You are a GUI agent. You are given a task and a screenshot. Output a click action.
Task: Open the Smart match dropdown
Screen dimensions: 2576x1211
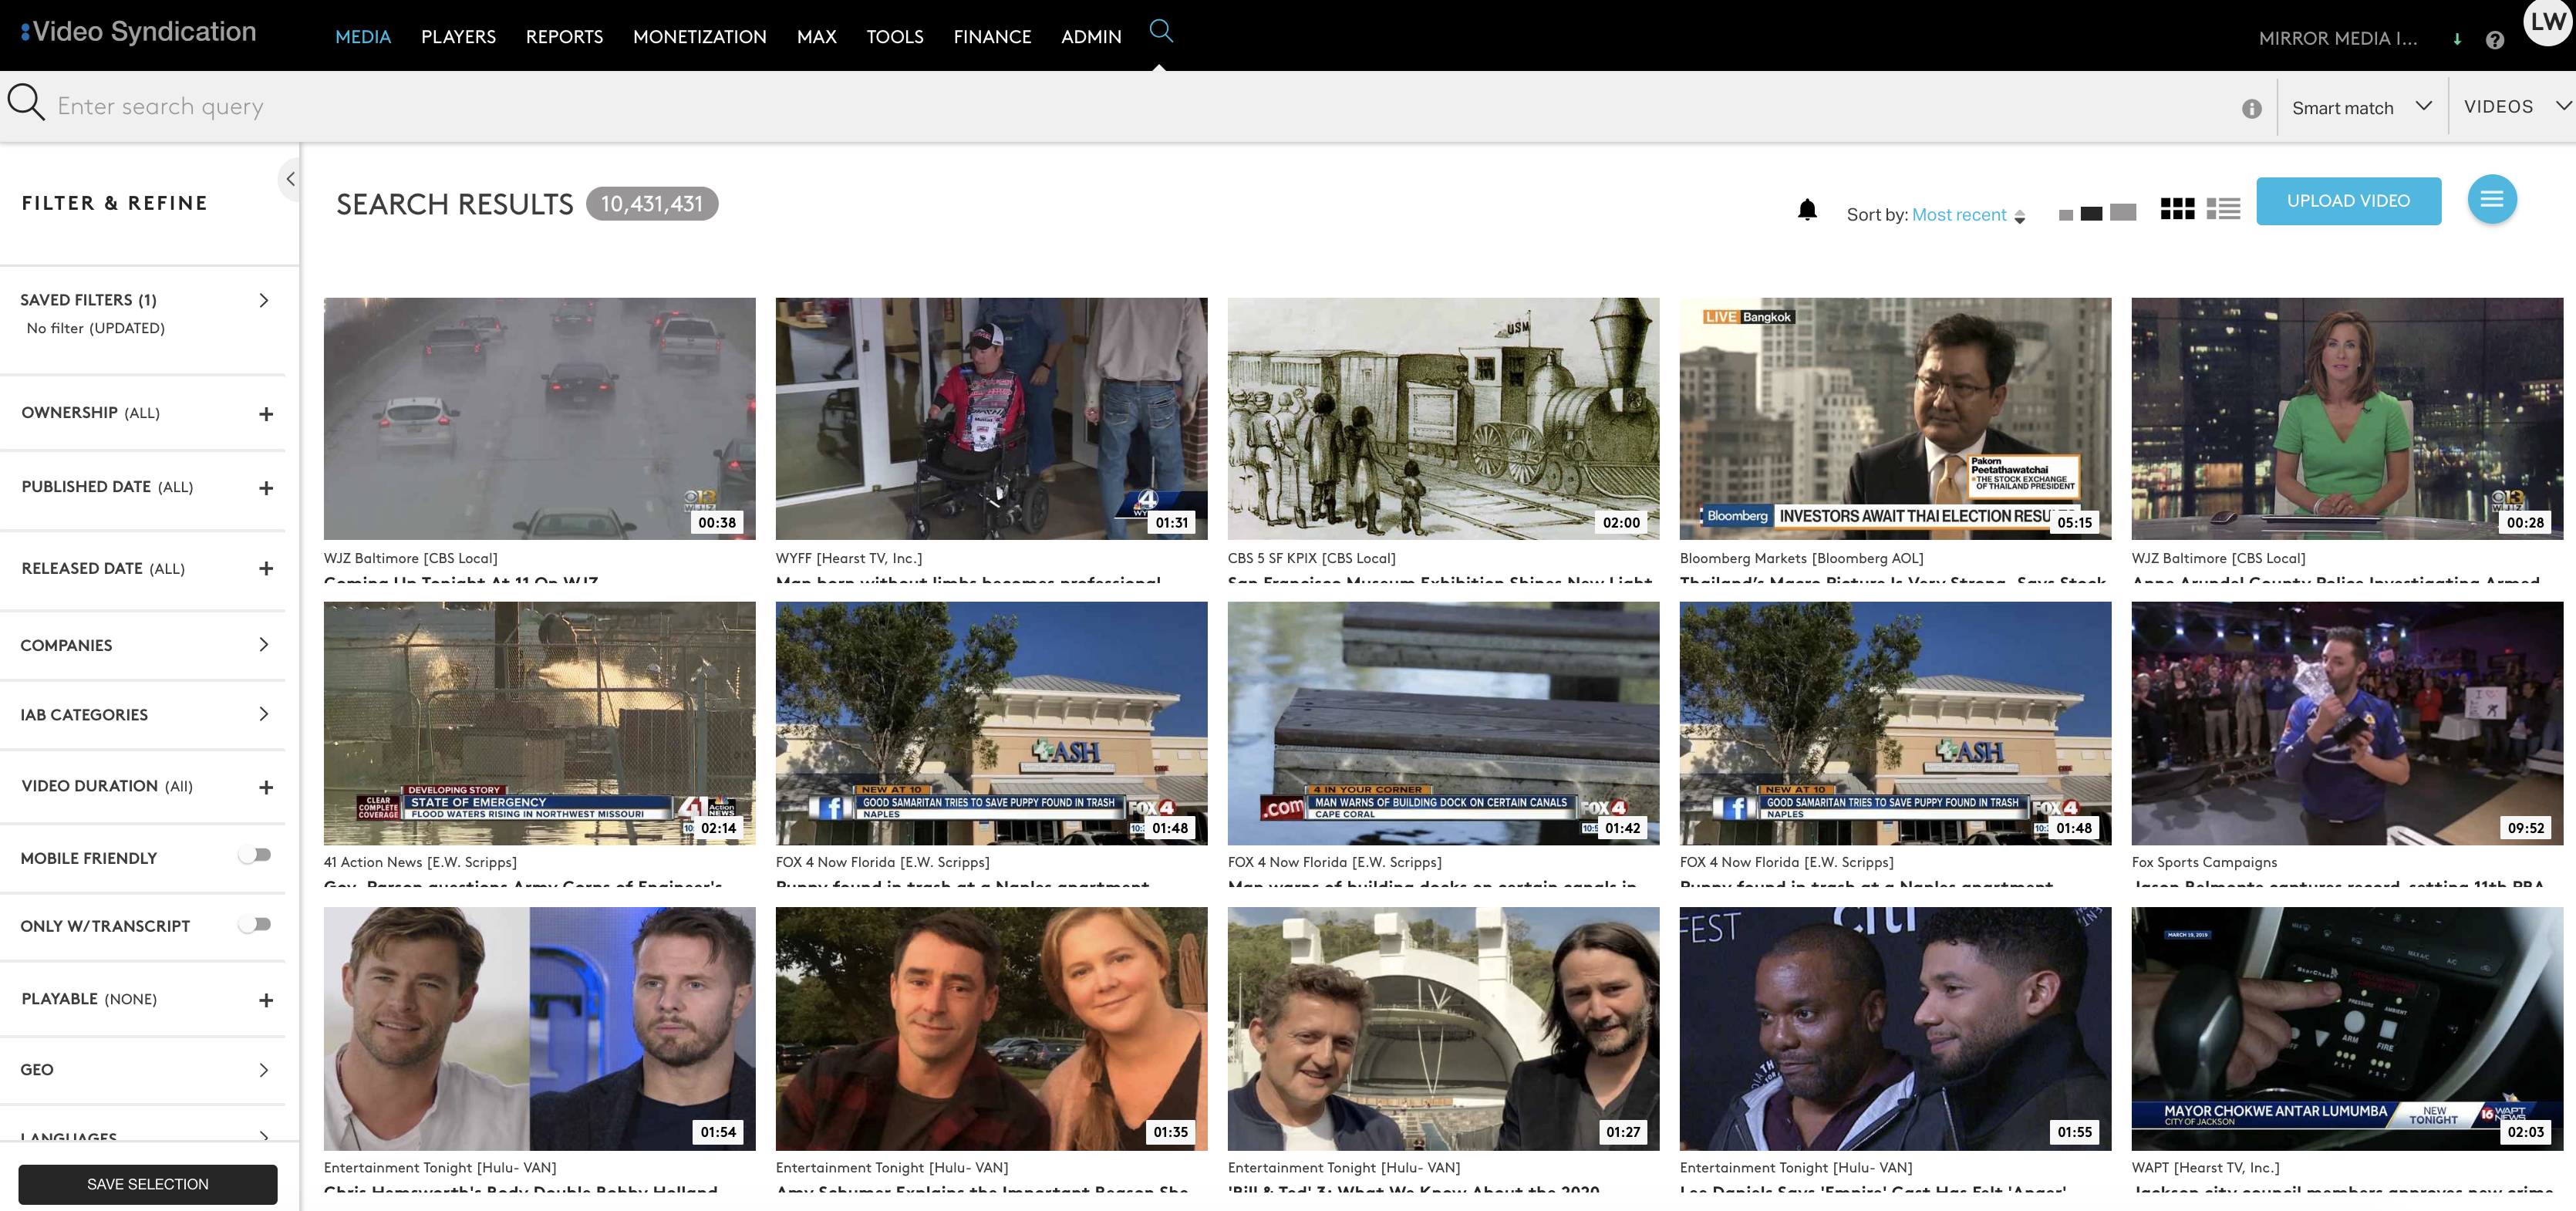click(2360, 107)
